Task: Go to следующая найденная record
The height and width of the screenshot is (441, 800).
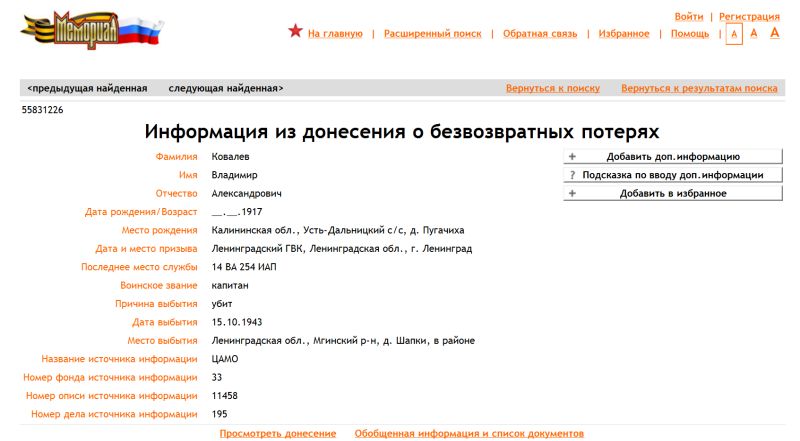Action: pos(226,88)
